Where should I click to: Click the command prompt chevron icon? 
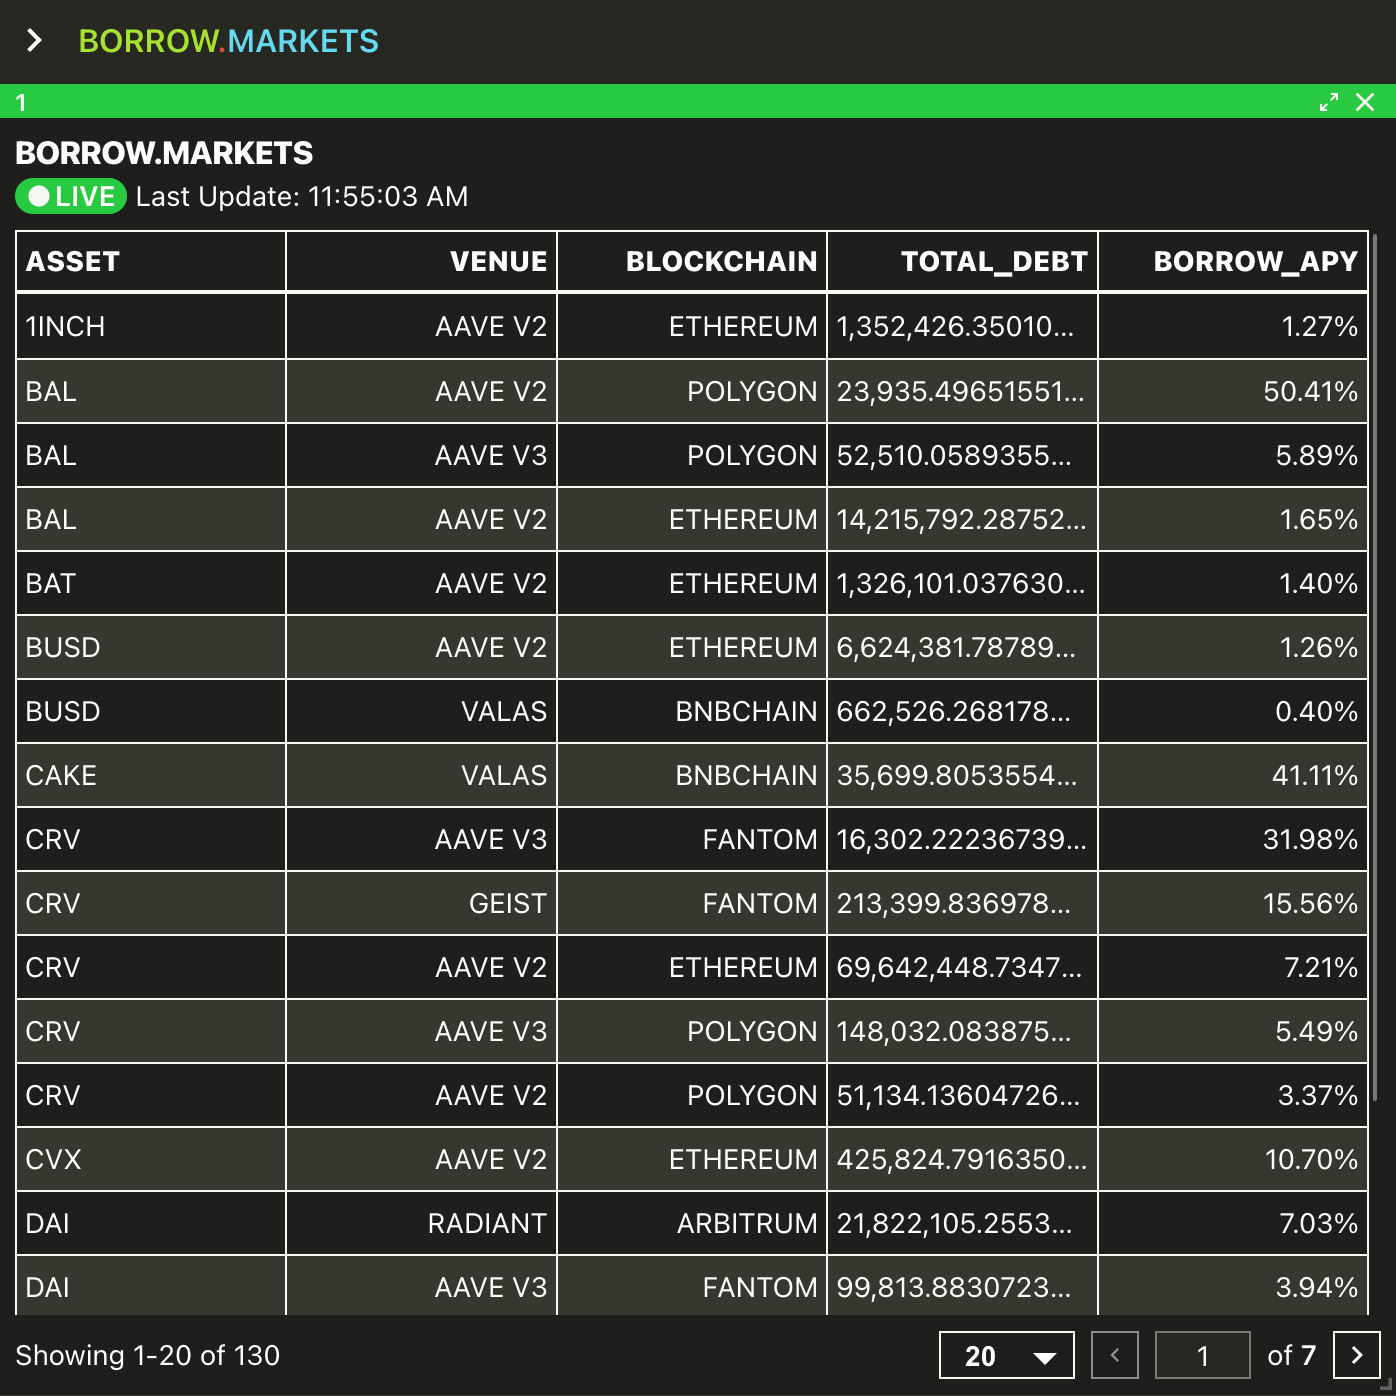(35, 40)
